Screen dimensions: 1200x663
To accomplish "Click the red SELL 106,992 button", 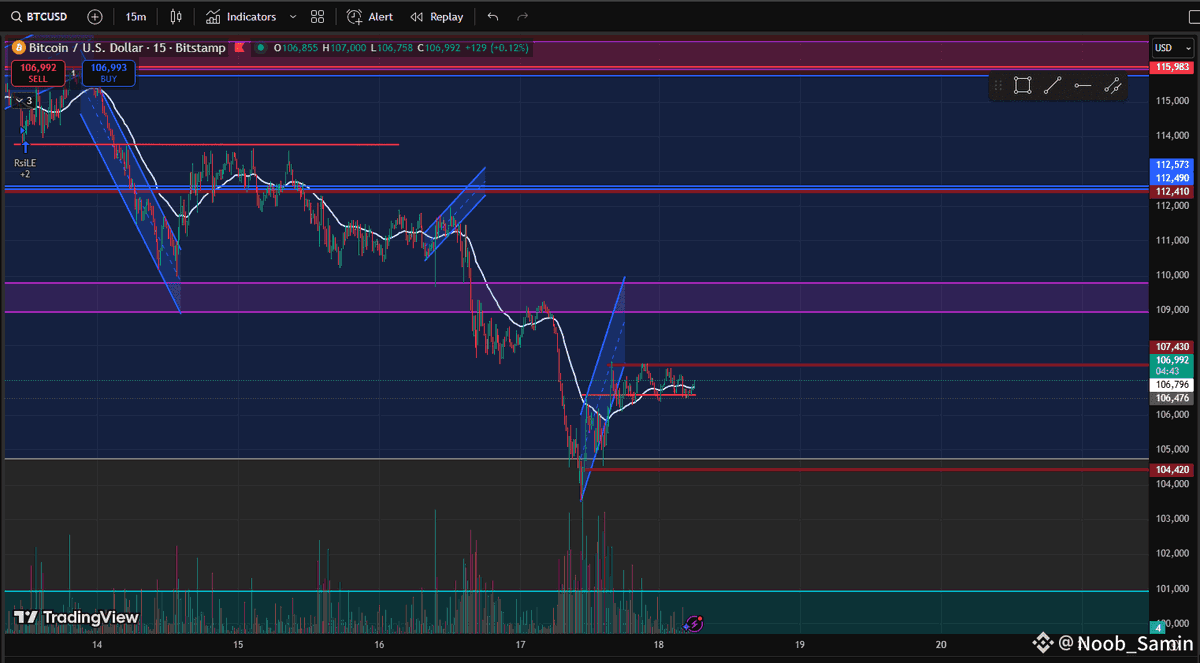I will tap(37, 72).
